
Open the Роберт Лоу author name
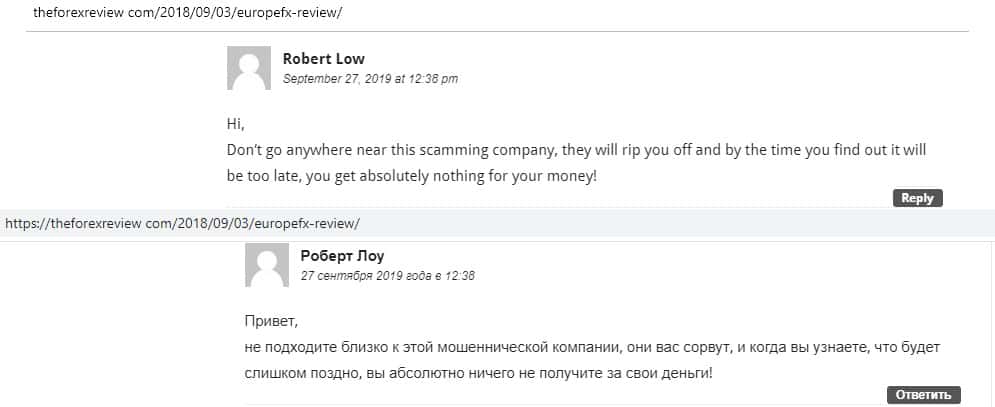[x=342, y=256]
